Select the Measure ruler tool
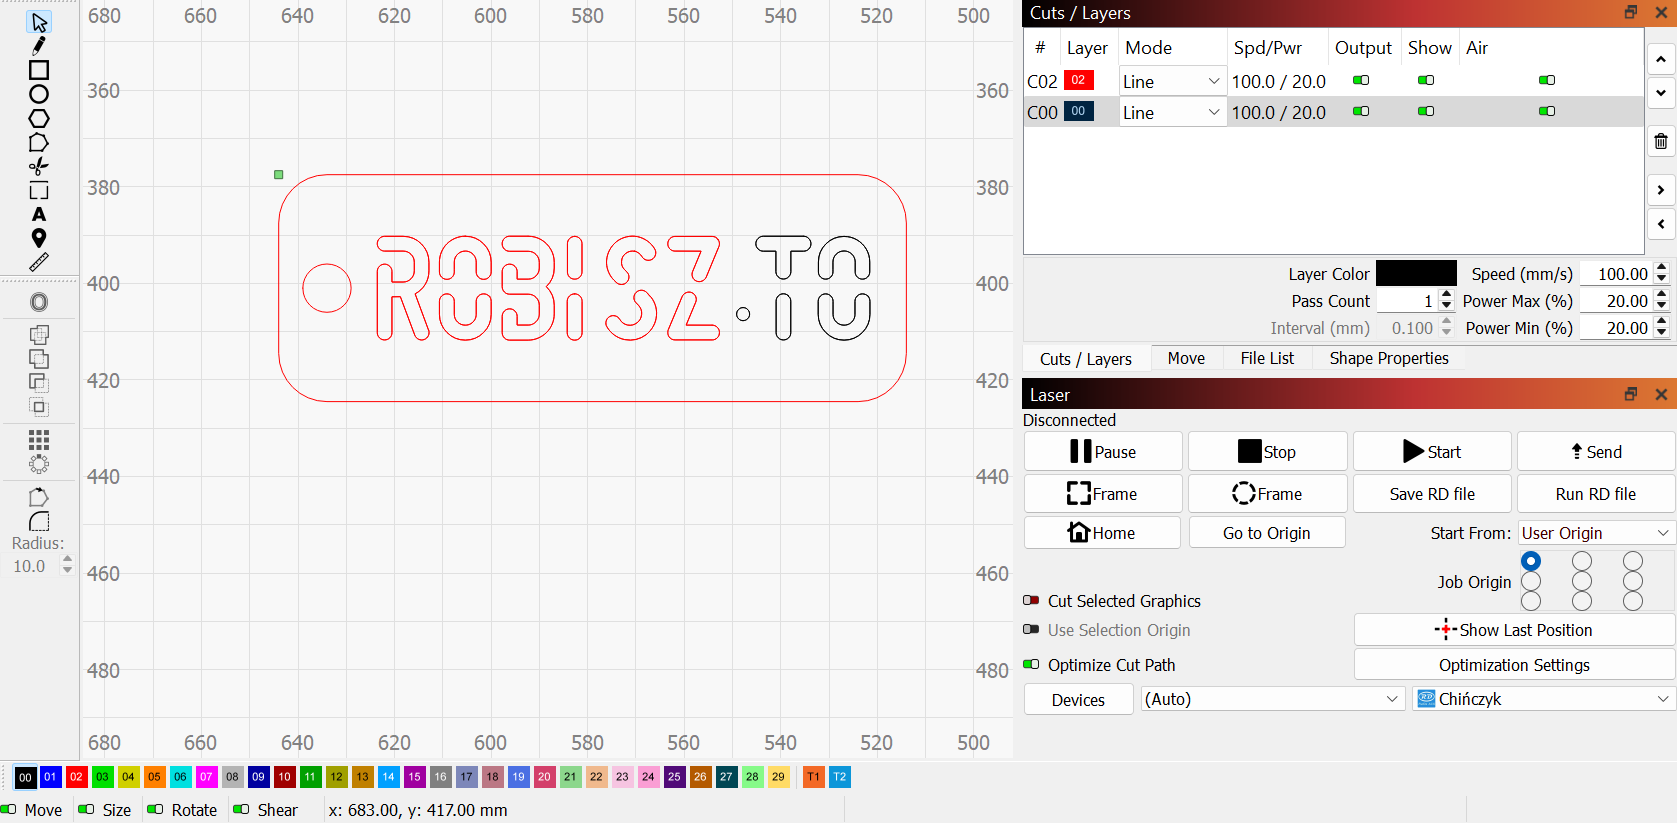This screenshot has height=823, width=1677. click(39, 262)
